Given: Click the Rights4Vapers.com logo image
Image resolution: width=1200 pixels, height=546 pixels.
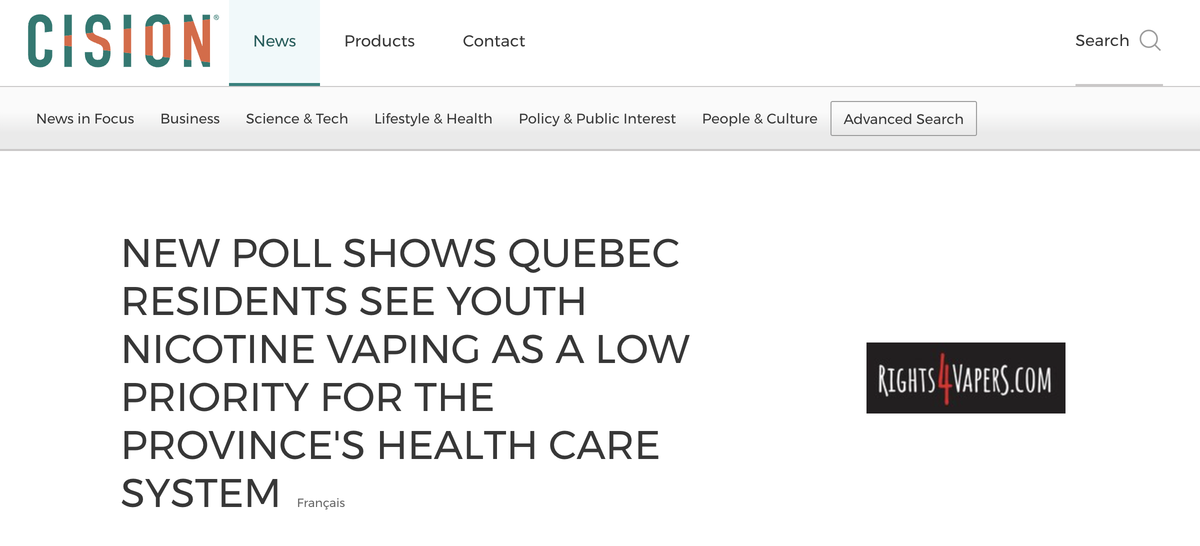Looking at the screenshot, I should 965,378.
